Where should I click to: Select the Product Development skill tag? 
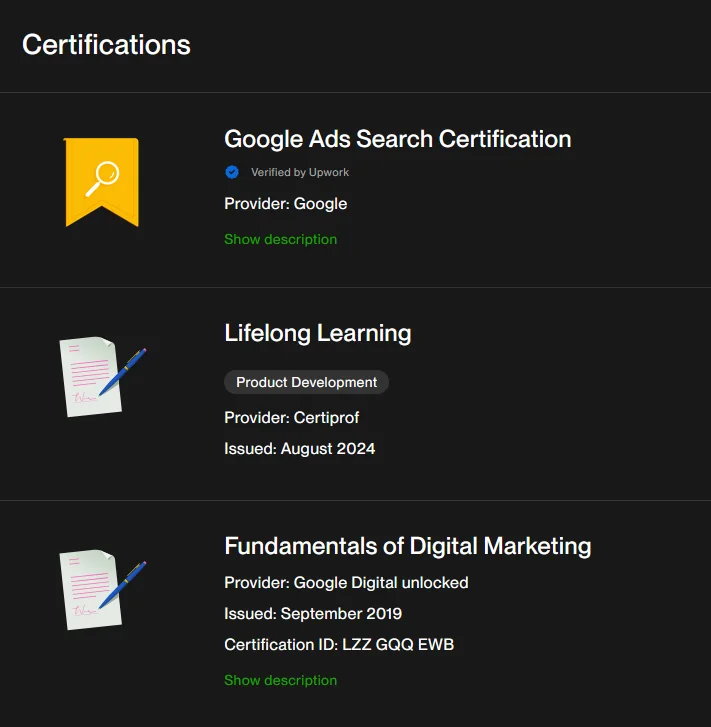[x=307, y=382]
